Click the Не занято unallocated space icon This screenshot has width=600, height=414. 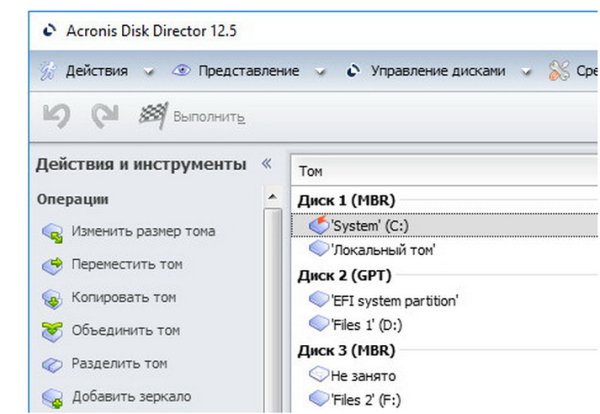(319, 374)
